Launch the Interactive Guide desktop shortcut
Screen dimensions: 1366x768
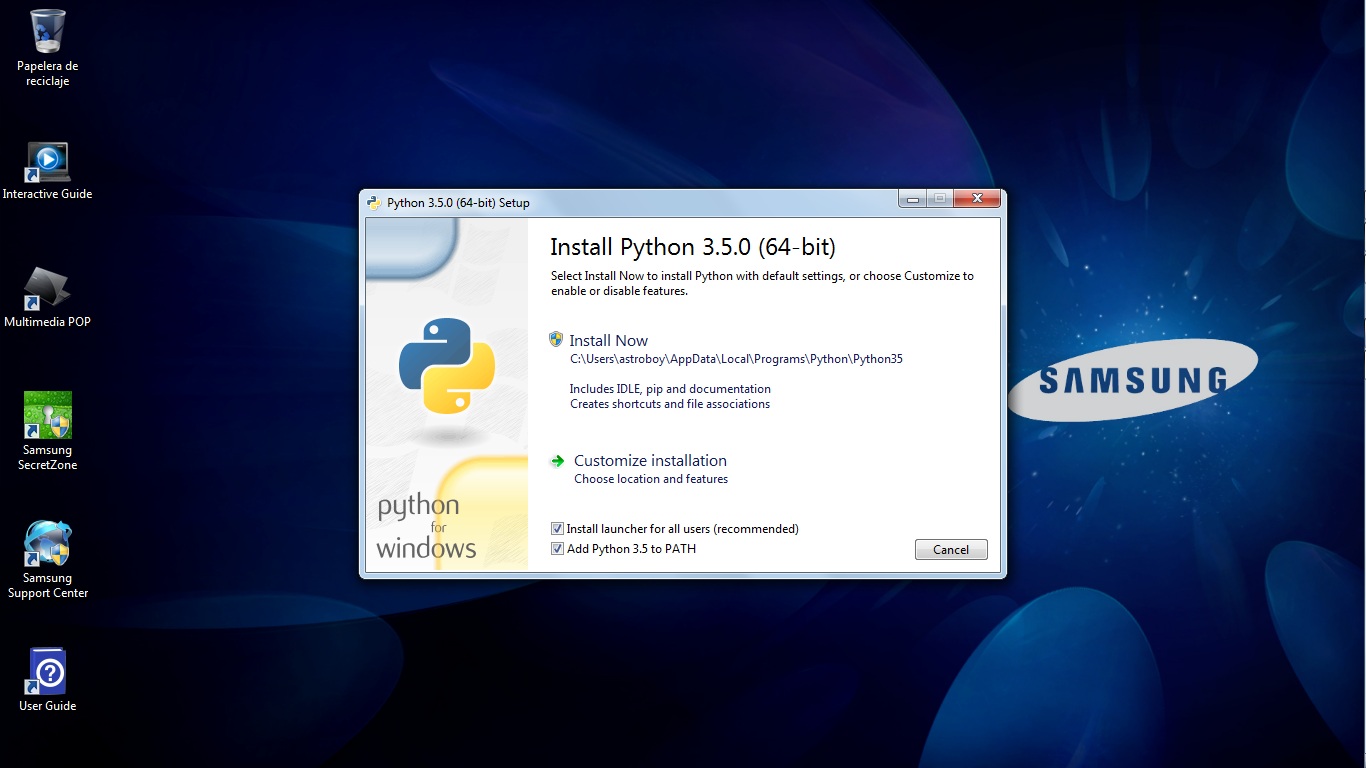(46, 160)
